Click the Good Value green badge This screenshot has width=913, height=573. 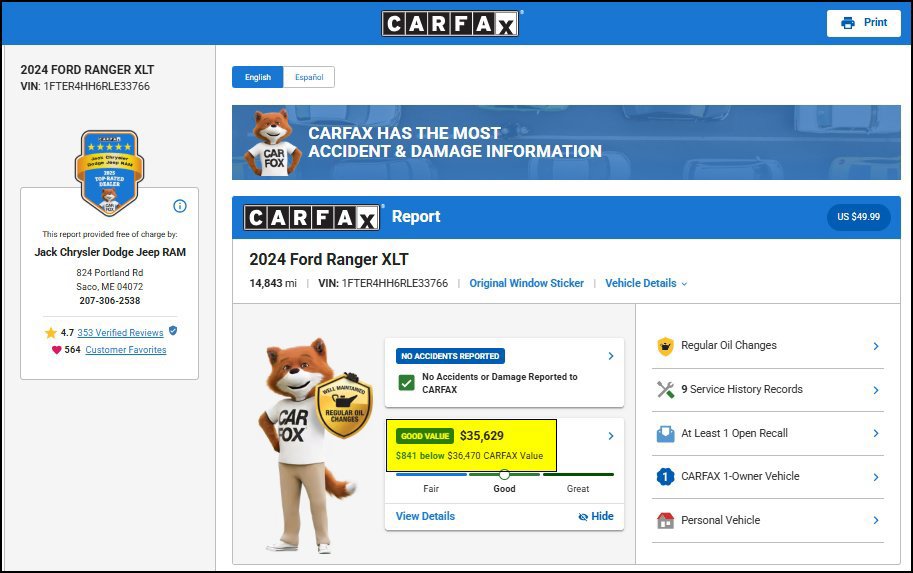tap(425, 436)
